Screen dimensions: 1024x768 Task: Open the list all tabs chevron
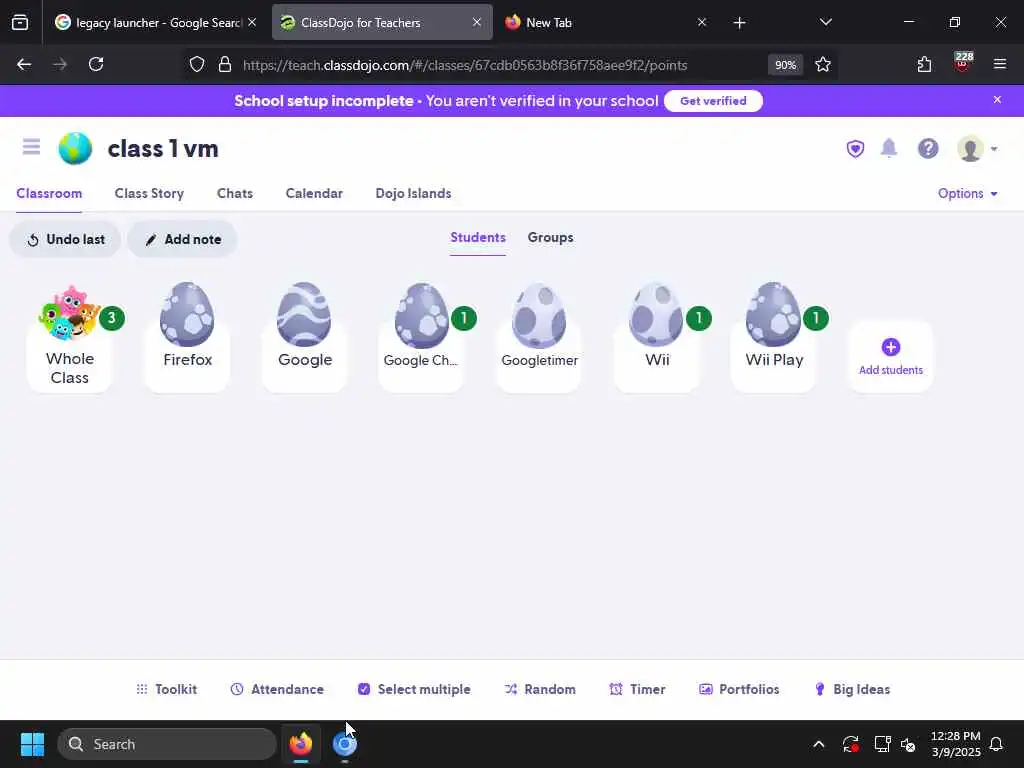pyautogui.click(x=825, y=22)
